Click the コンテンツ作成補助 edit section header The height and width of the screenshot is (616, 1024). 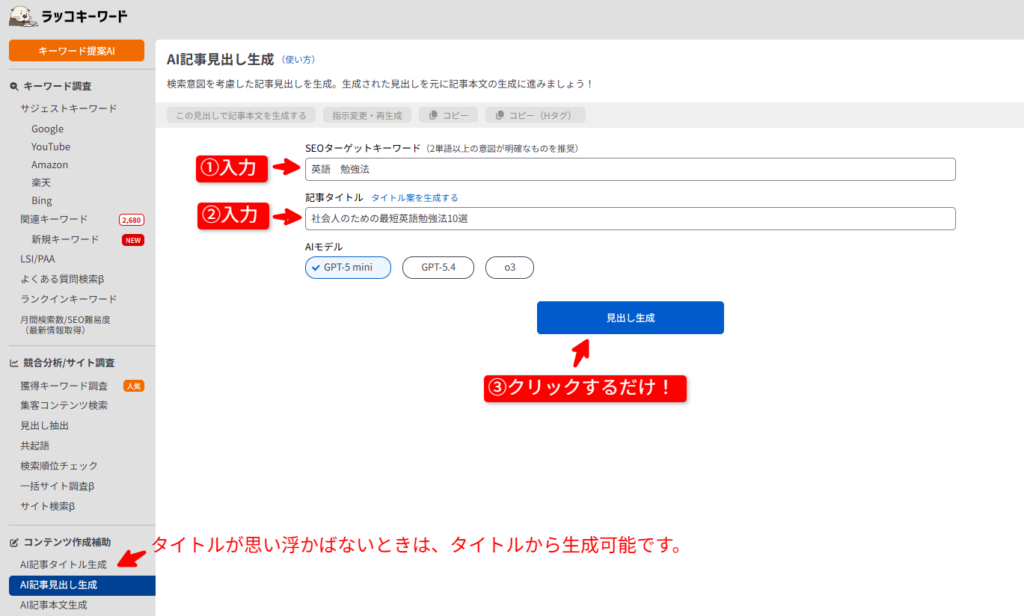(66, 543)
